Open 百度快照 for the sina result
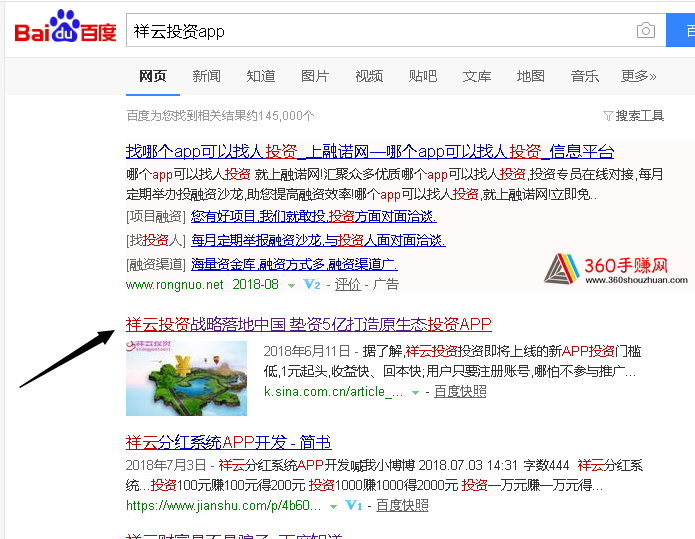The height and width of the screenshot is (539, 695). [x=460, y=392]
